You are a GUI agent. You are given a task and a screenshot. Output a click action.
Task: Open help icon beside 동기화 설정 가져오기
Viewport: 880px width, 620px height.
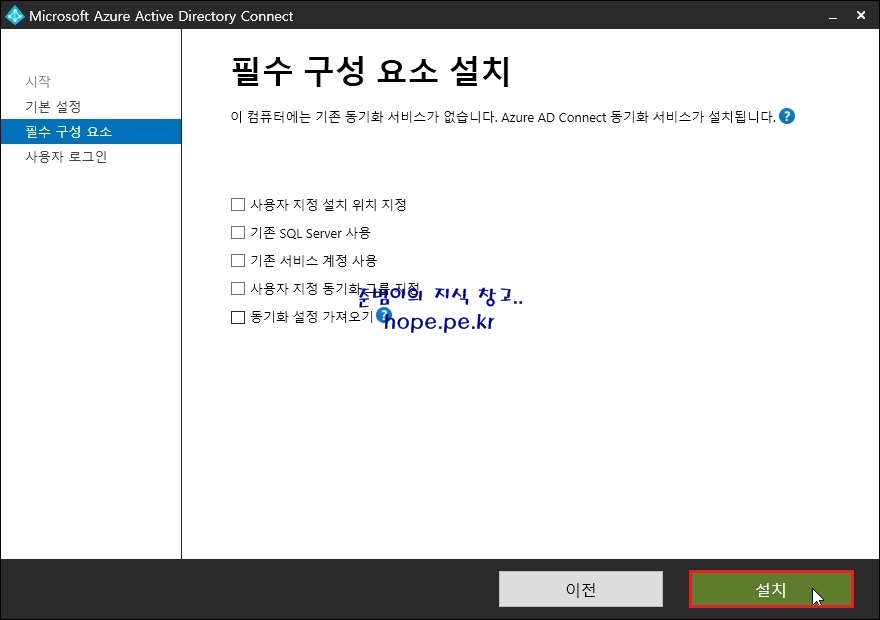(383, 315)
